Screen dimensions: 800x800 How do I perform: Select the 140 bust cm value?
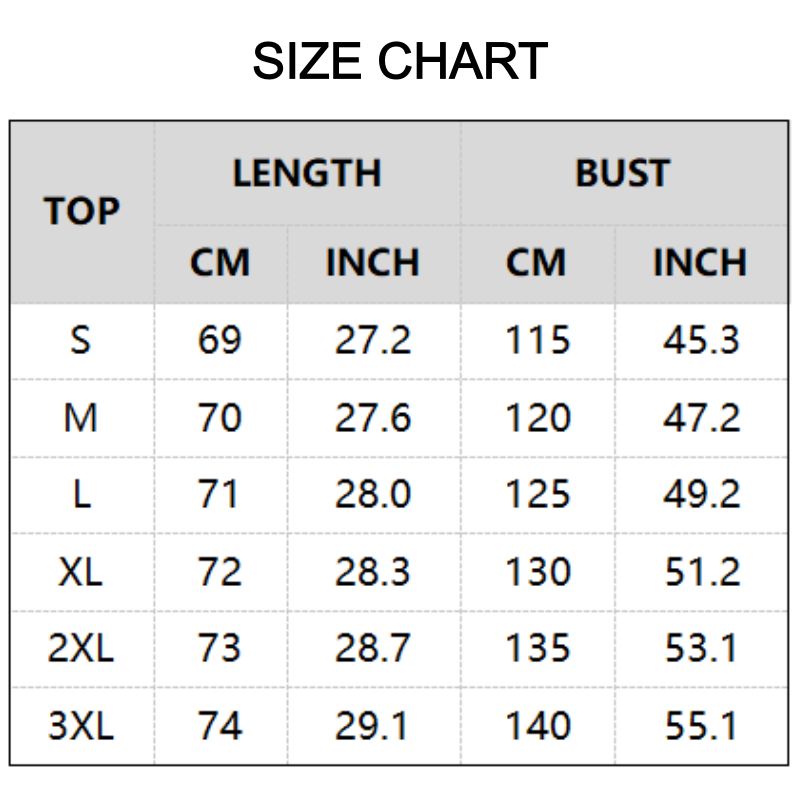pos(538,725)
